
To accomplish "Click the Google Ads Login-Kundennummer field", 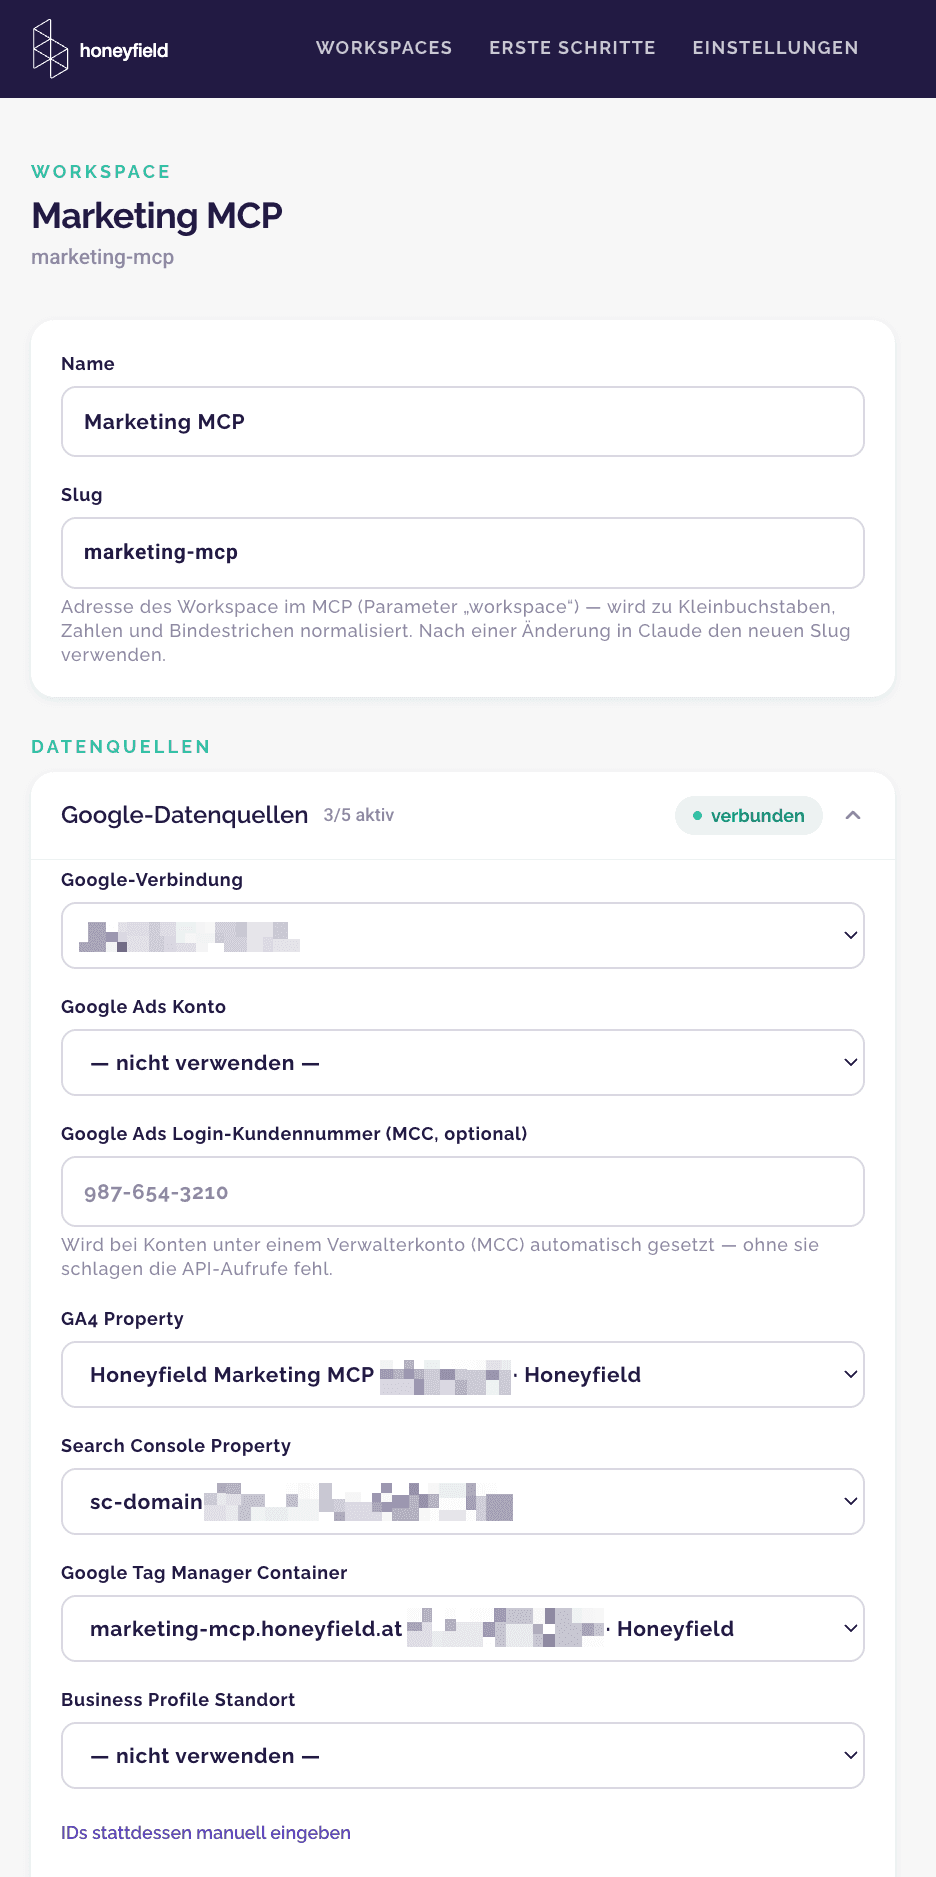I will coord(463,1192).
